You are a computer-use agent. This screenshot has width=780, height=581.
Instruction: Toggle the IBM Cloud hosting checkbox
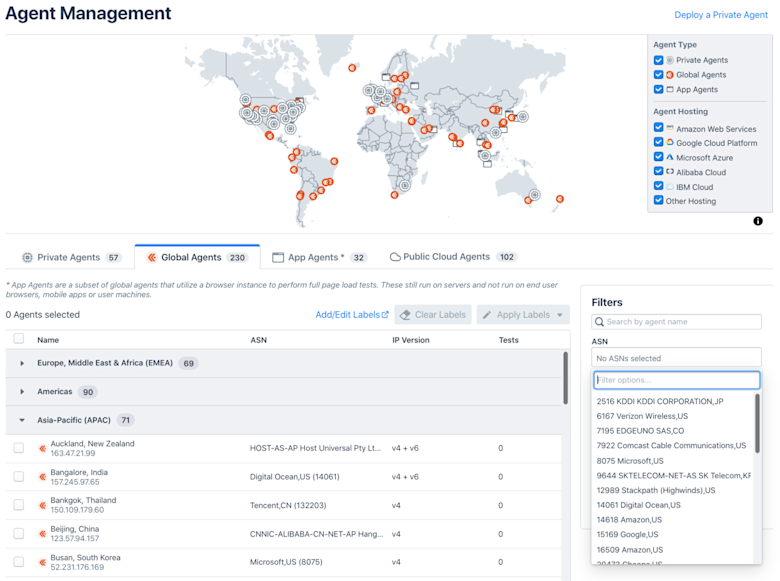click(659, 187)
